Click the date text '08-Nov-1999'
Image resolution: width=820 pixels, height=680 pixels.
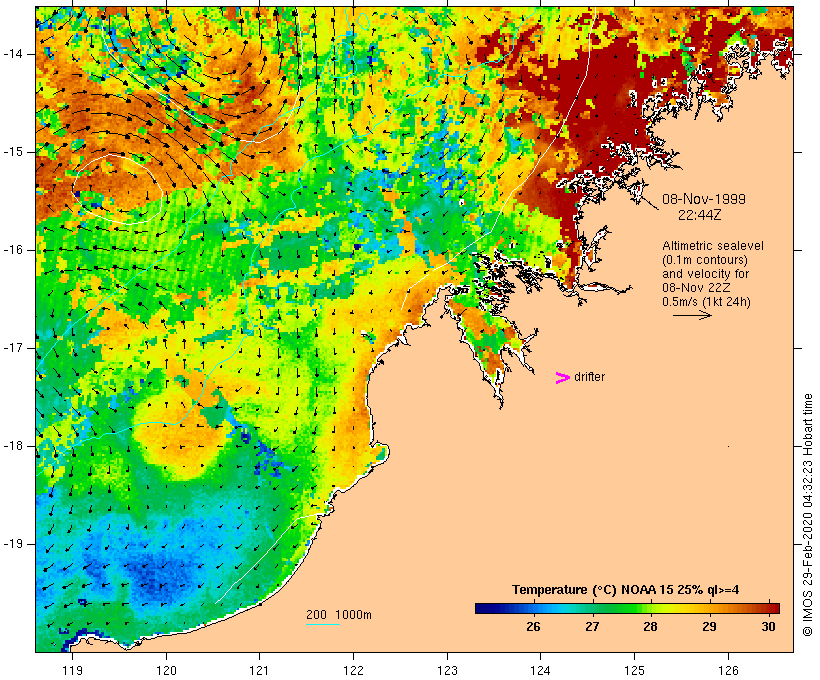click(x=704, y=199)
